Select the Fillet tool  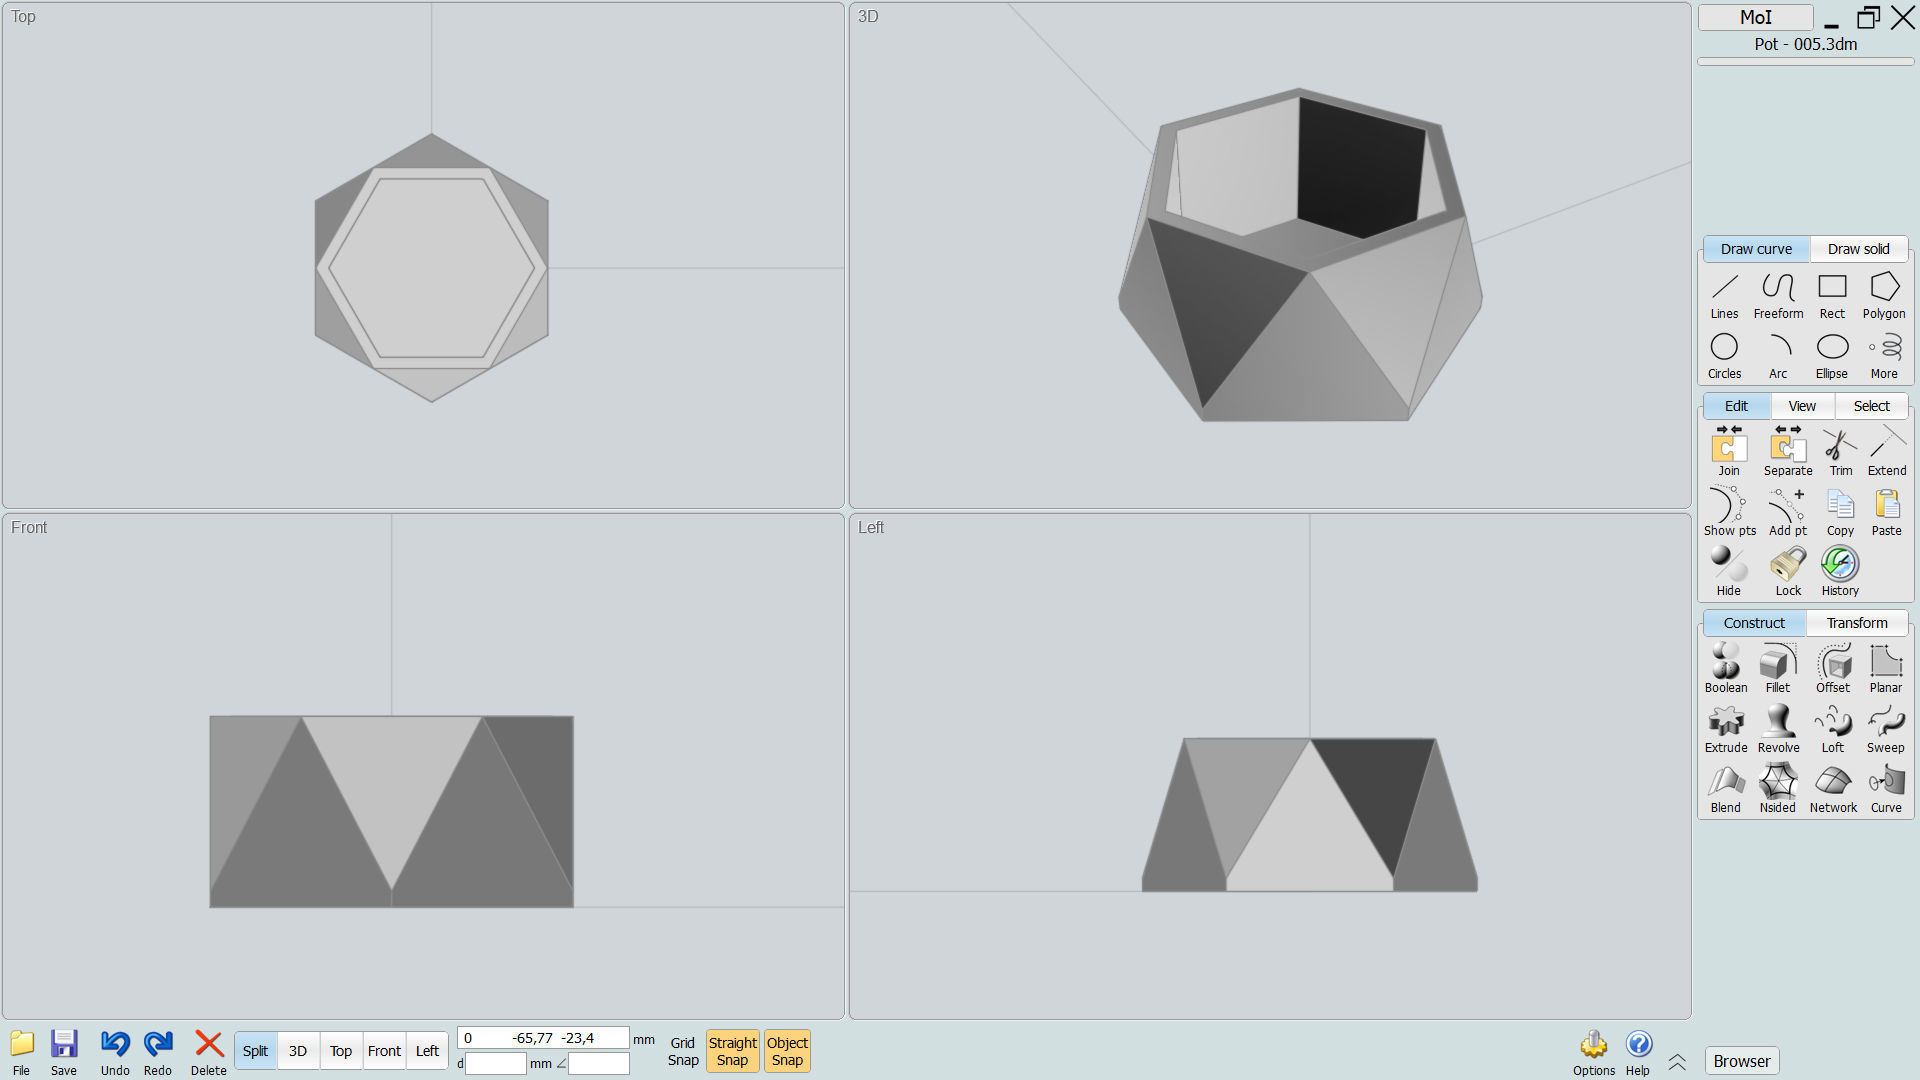[x=1778, y=669]
